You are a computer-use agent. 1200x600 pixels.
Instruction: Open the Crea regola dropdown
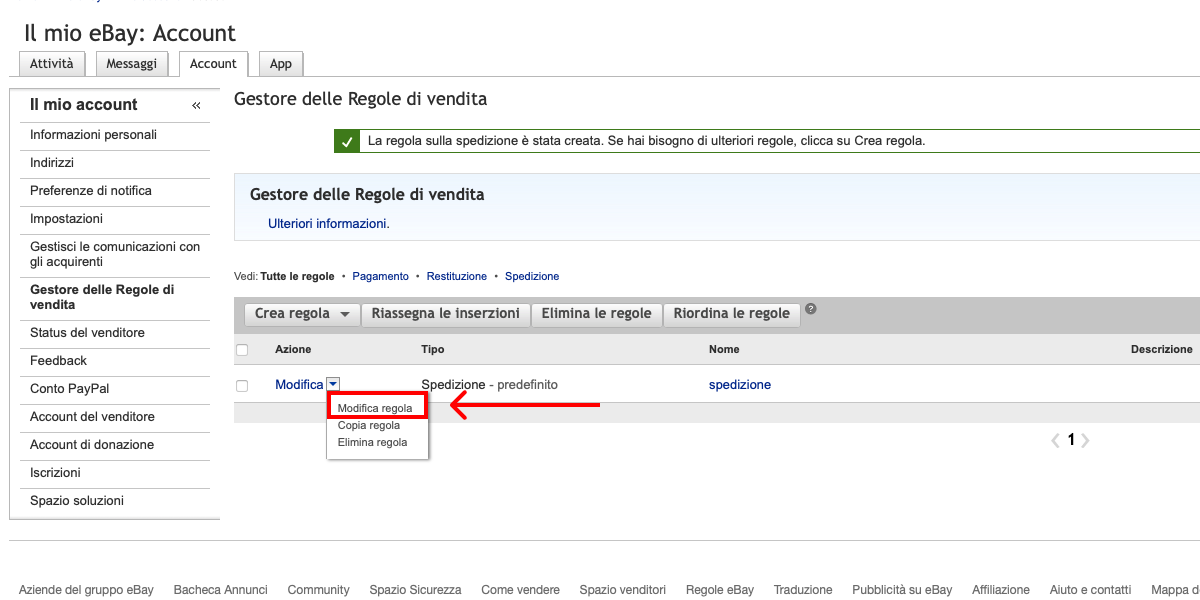[x=302, y=314]
